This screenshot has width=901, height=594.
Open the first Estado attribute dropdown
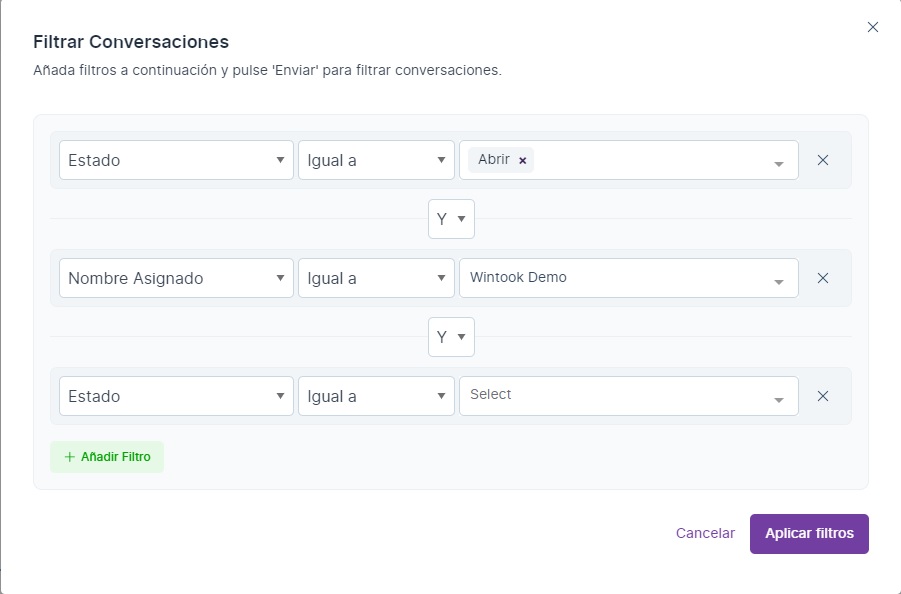tap(176, 160)
